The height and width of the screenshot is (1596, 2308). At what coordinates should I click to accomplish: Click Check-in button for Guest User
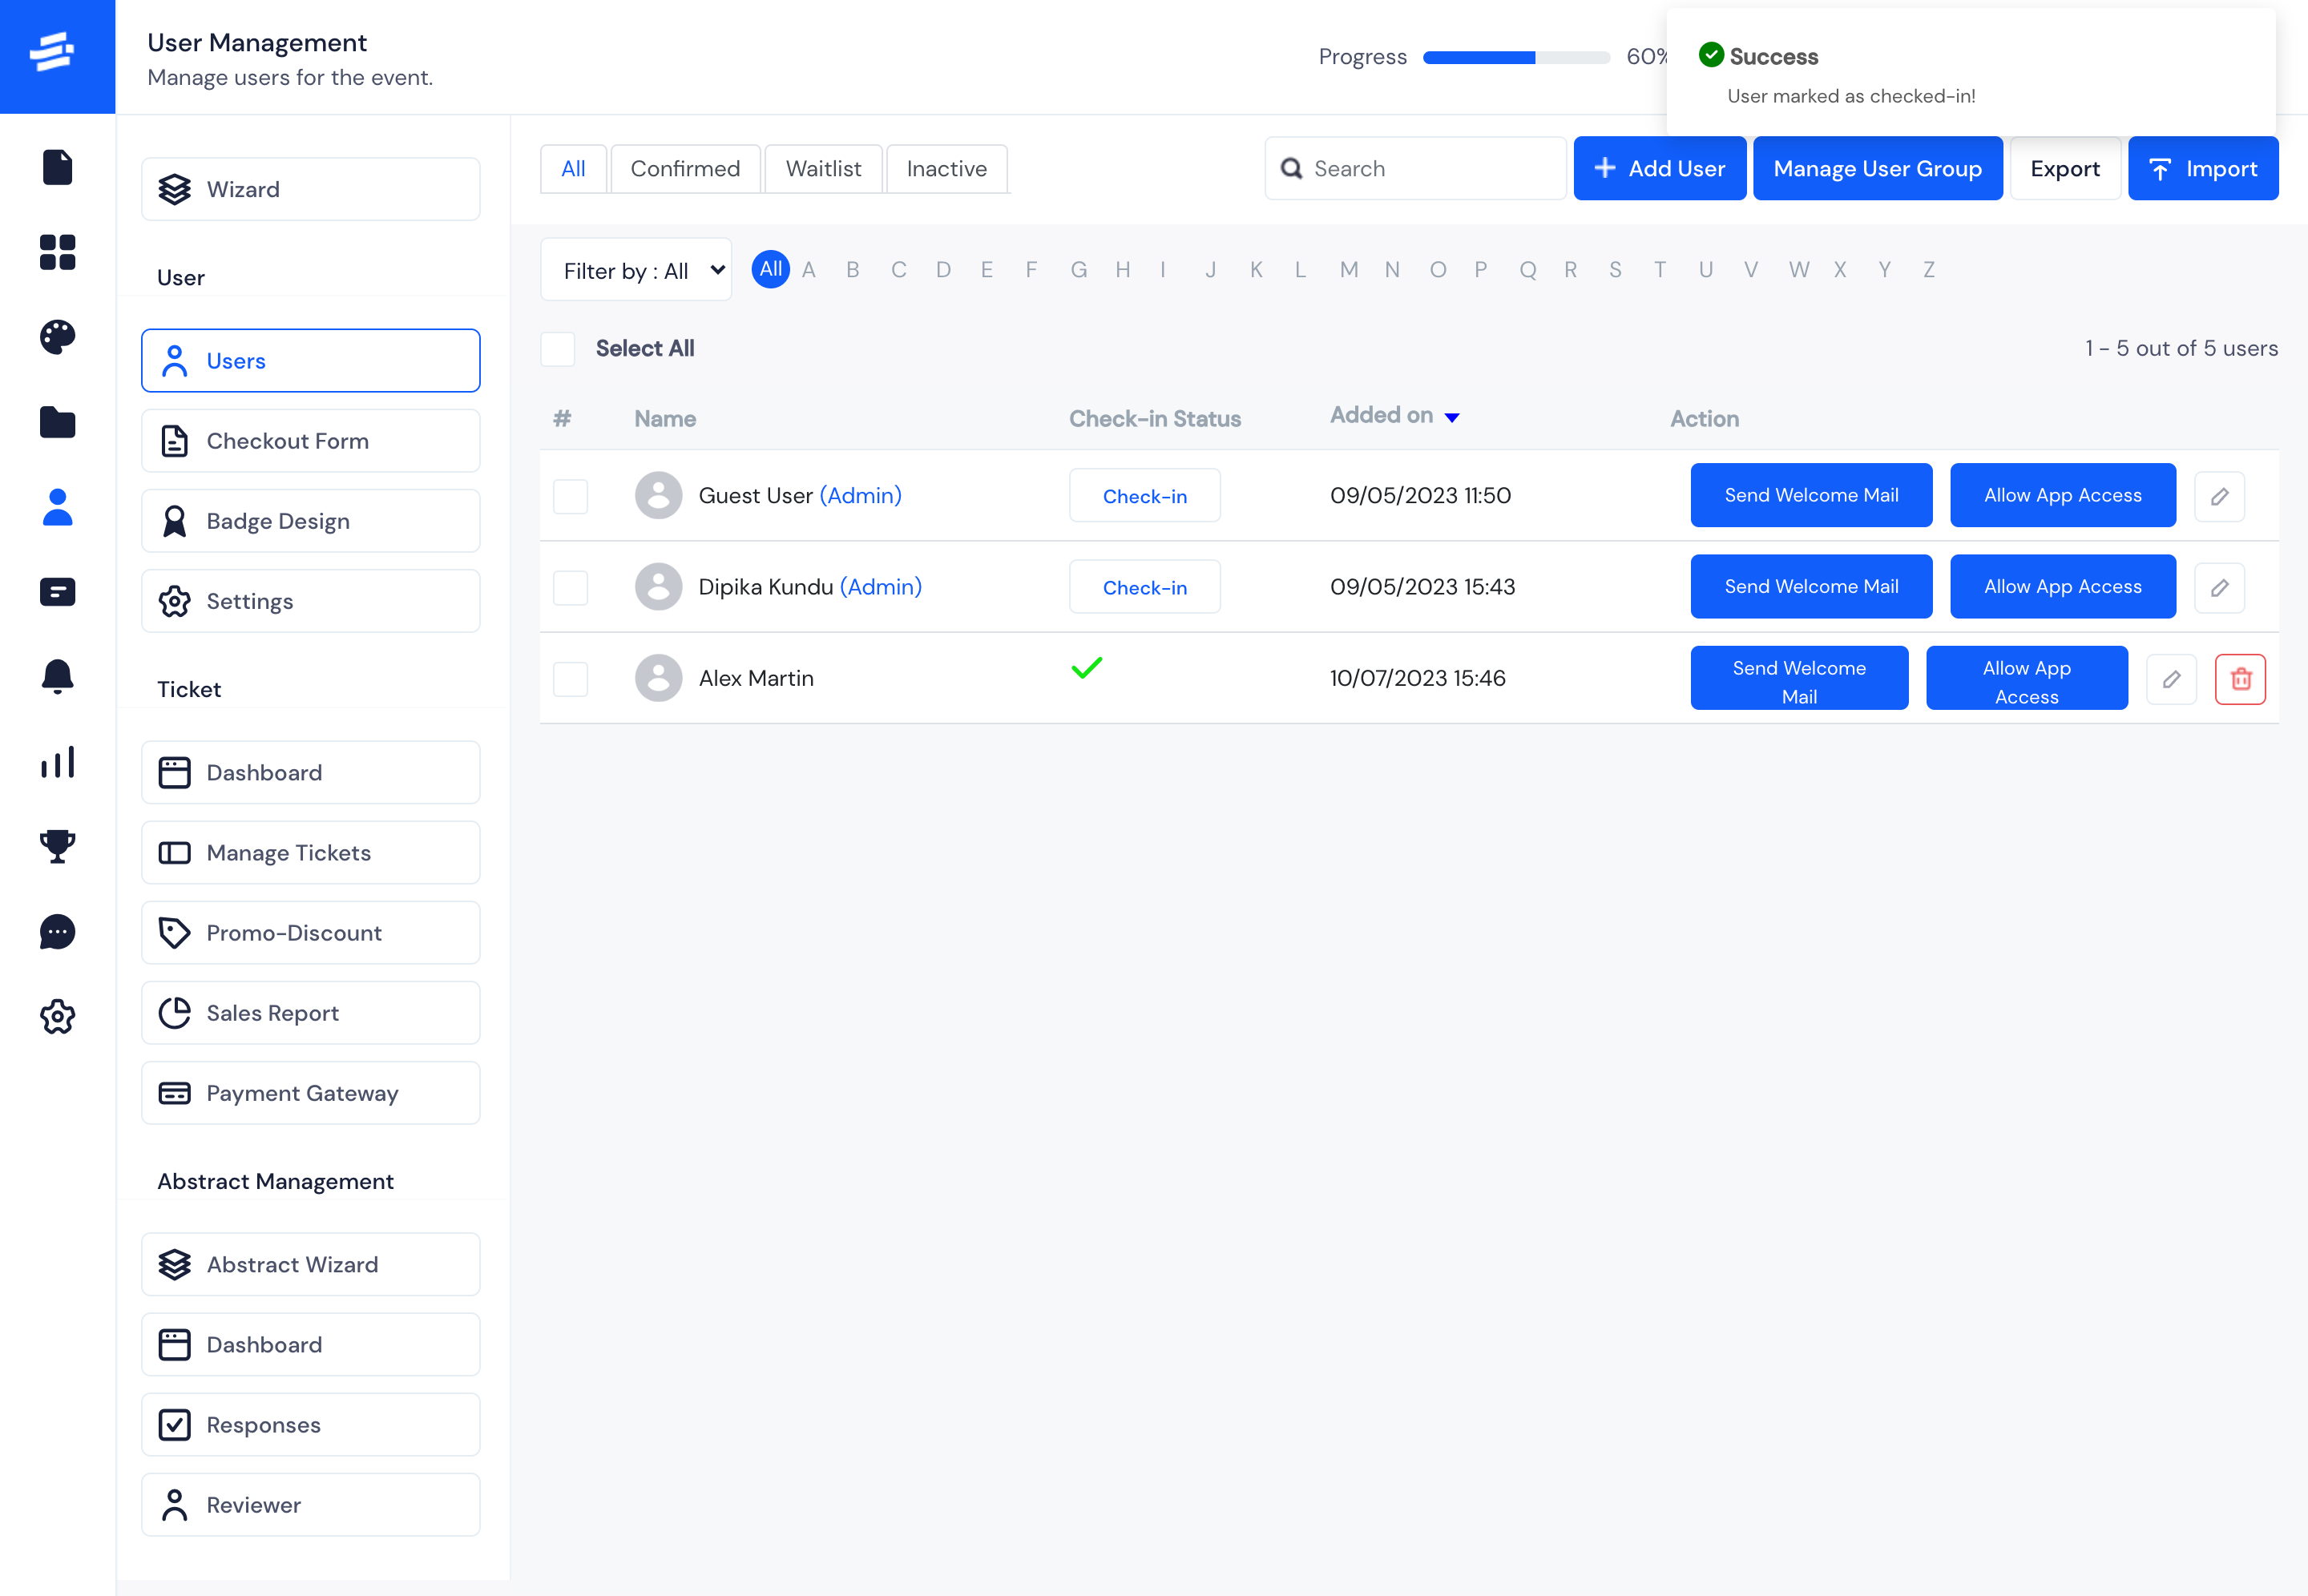click(1144, 494)
